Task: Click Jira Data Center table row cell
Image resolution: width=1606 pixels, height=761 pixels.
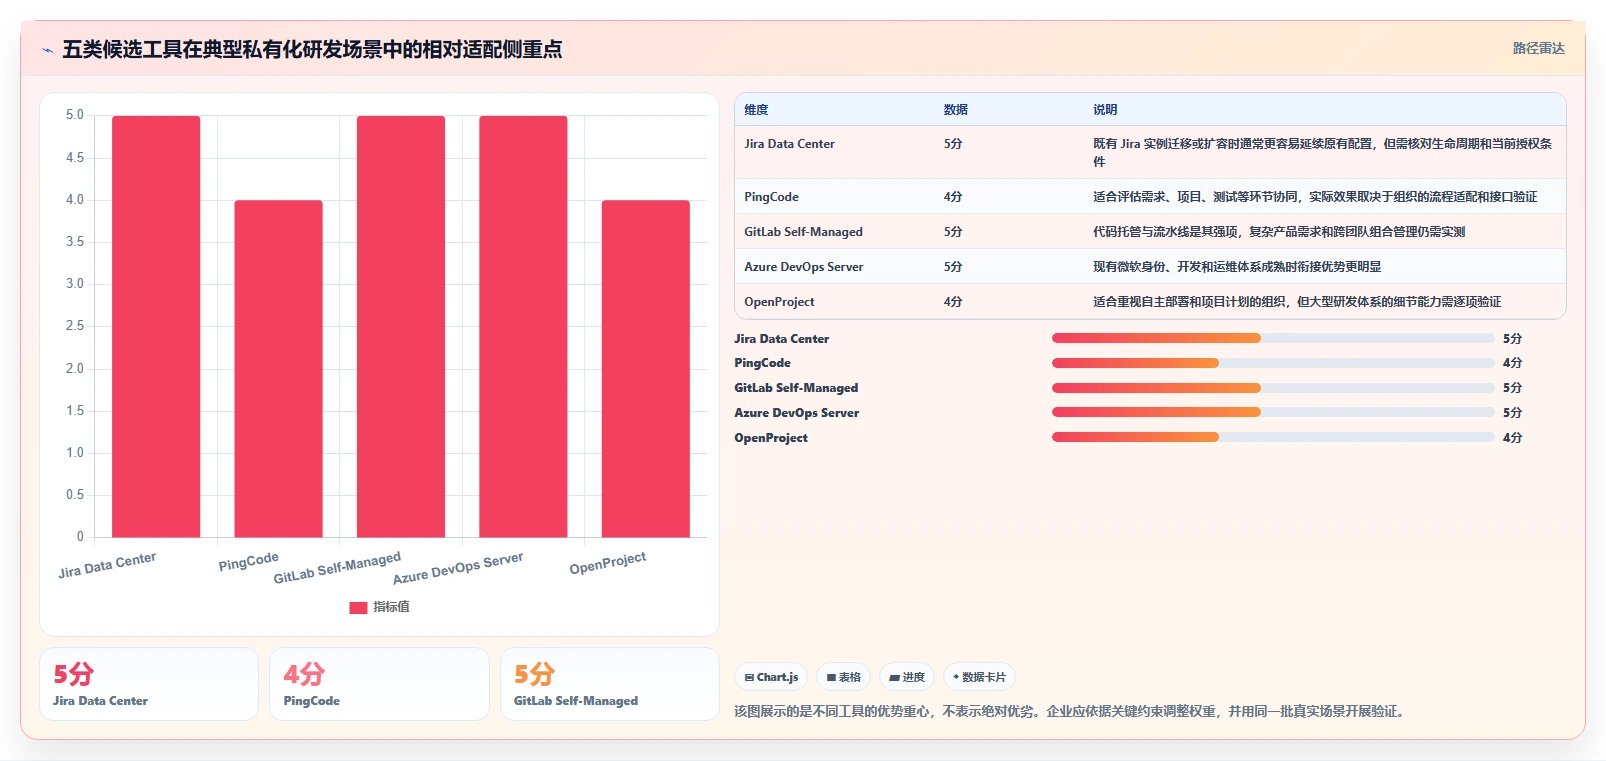Action: pos(789,144)
